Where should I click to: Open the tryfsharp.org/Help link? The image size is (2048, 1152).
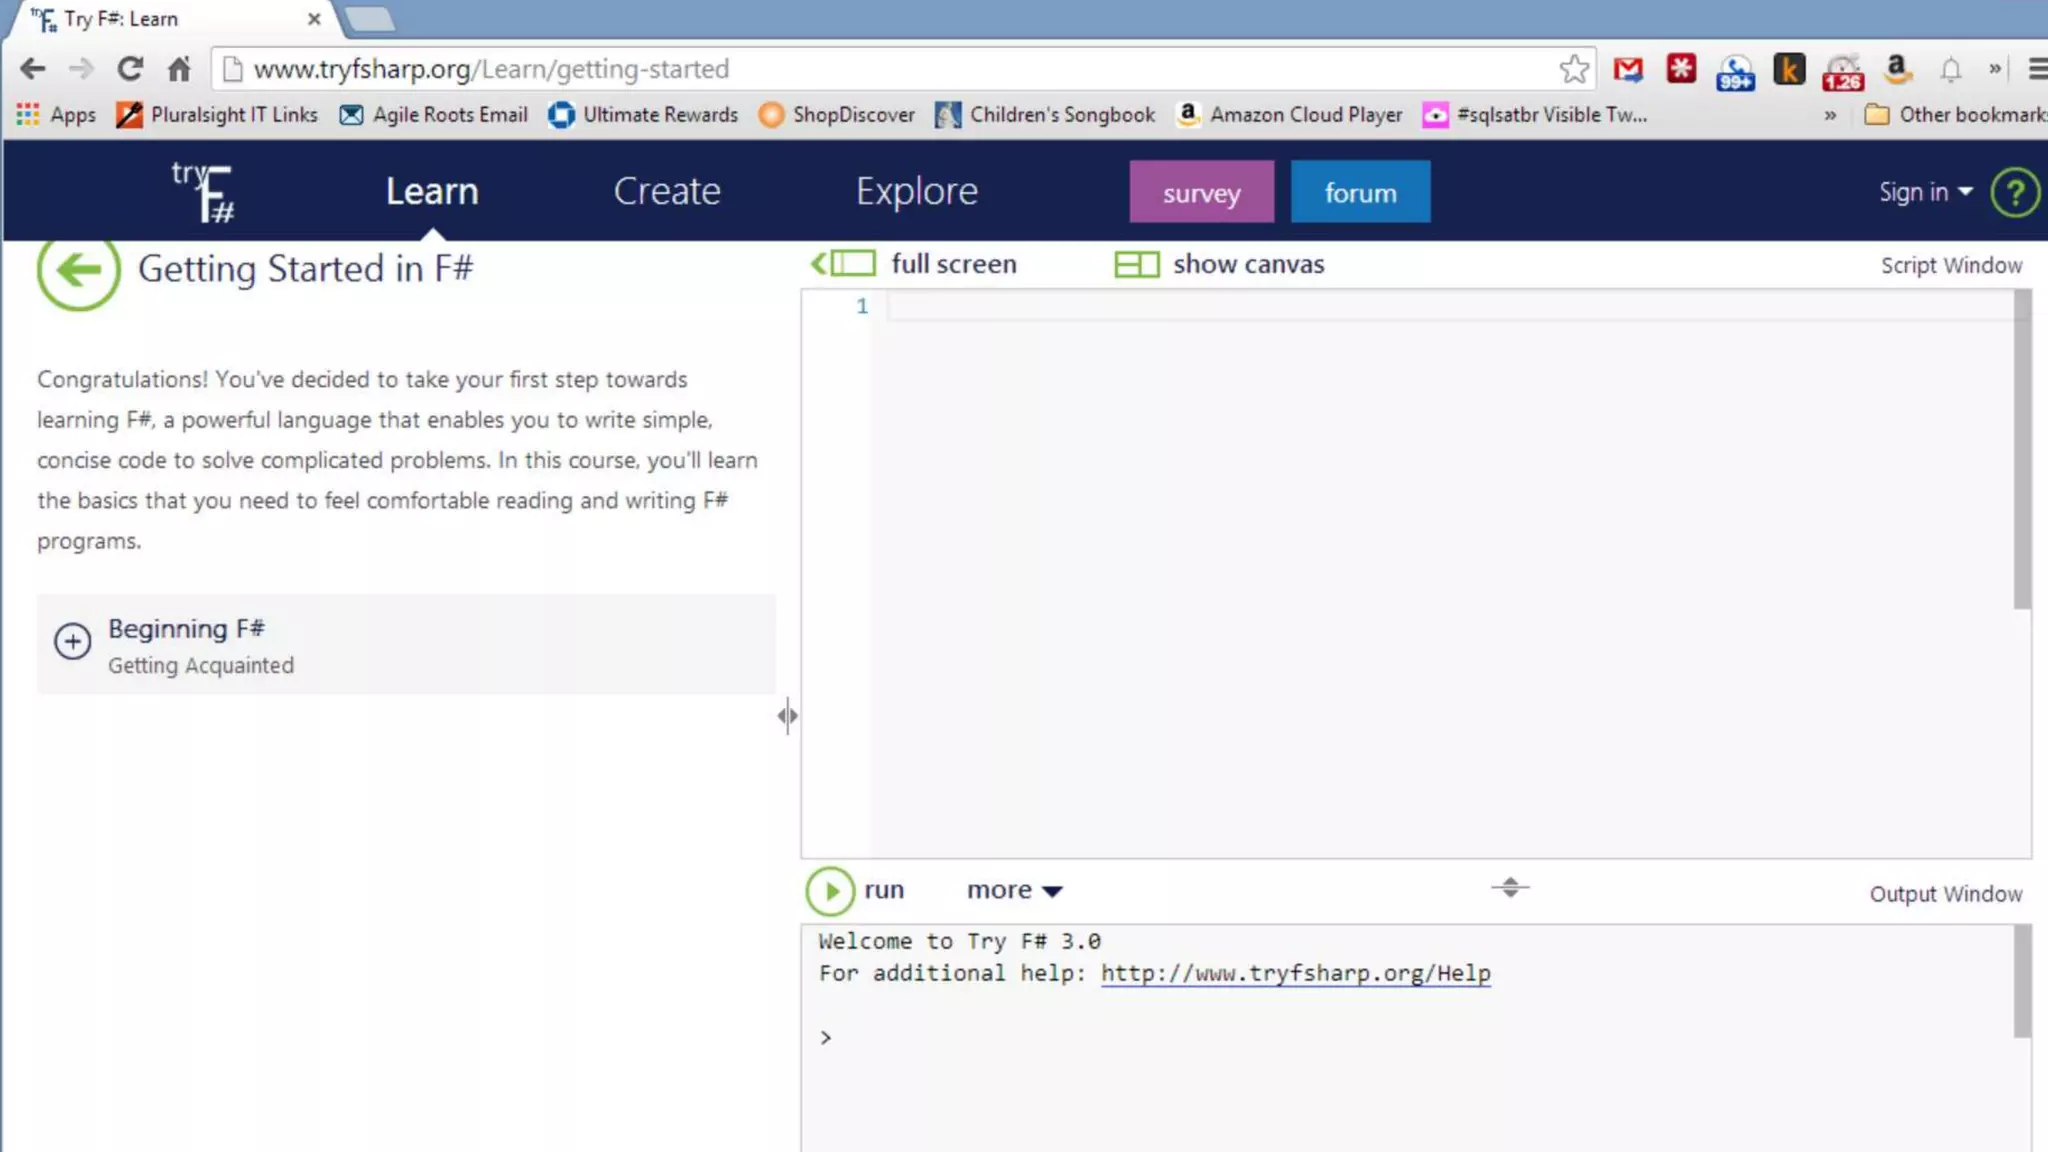tap(1295, 973)
